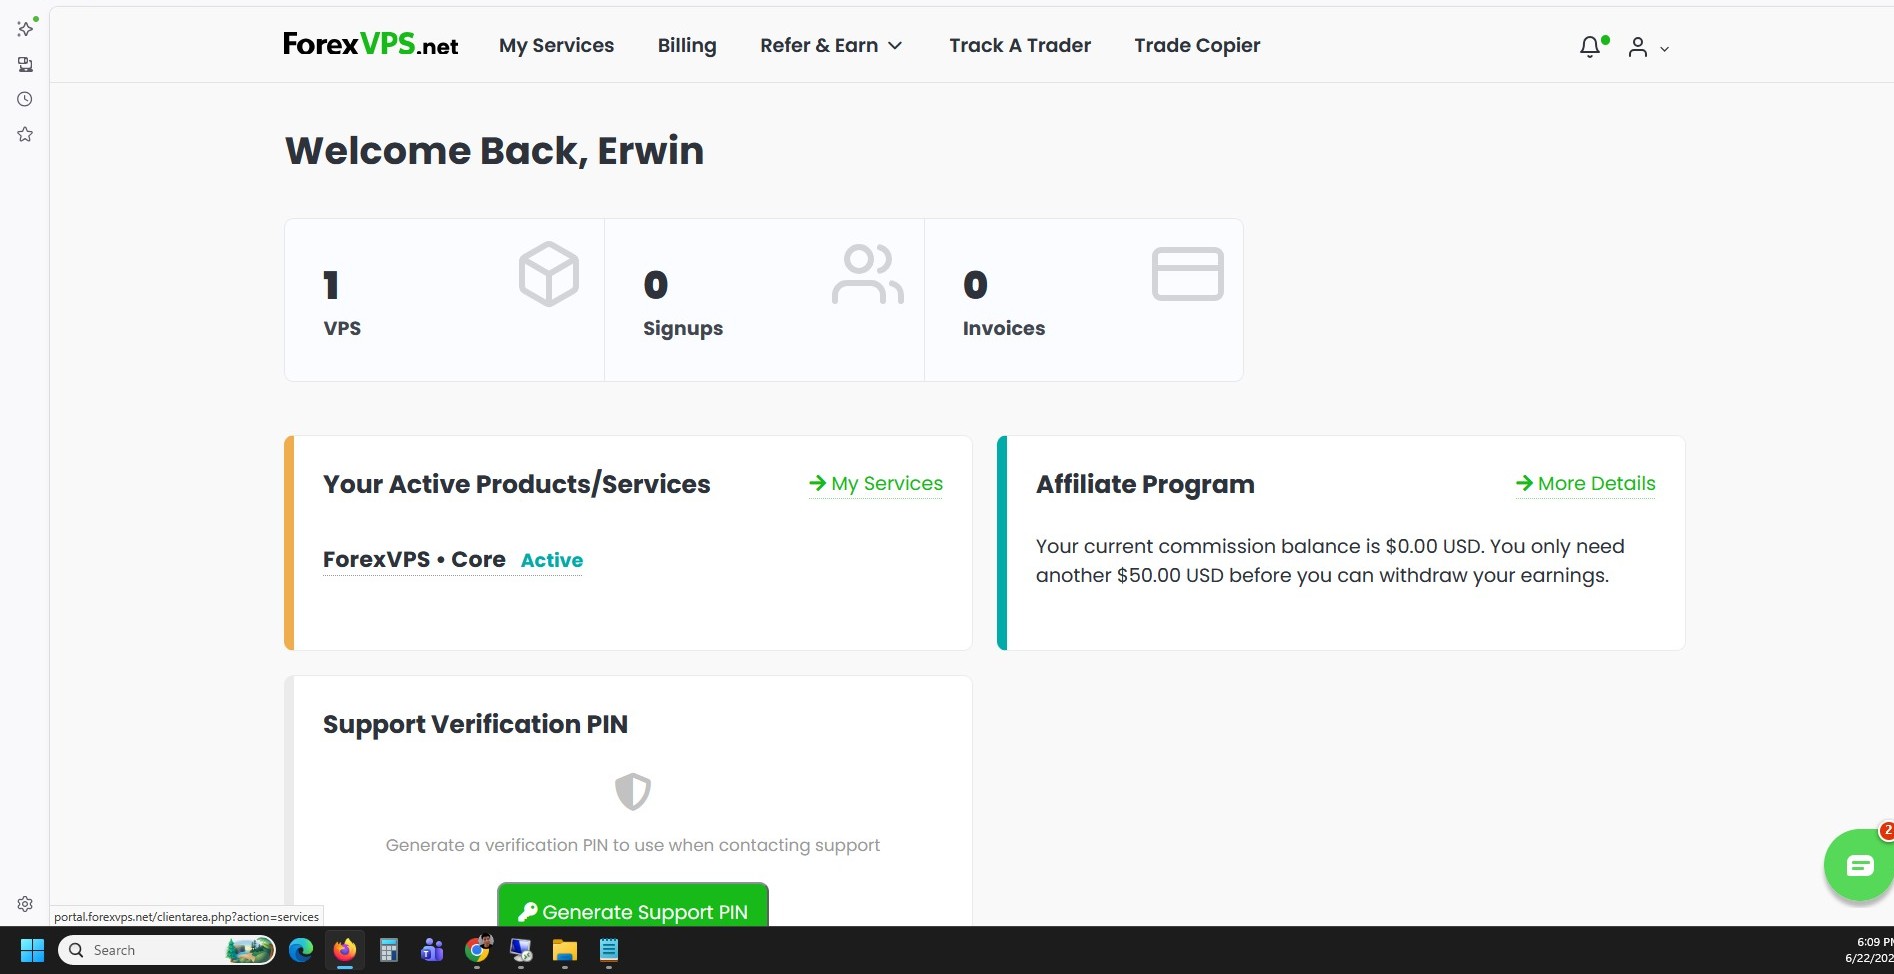1894x974 pixels.
Task: Click the ForexVPS.net logo
Action: click(x=370, y=44)
